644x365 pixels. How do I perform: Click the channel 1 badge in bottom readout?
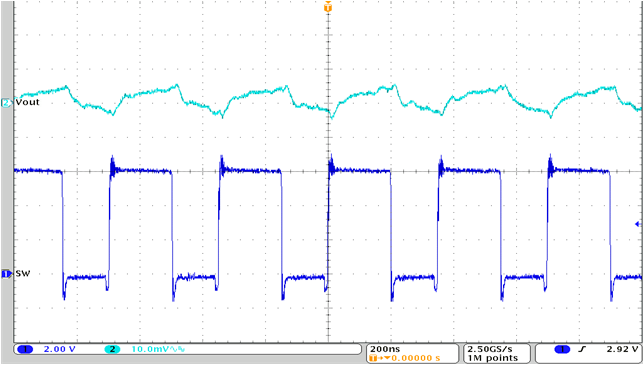[25, 349]
